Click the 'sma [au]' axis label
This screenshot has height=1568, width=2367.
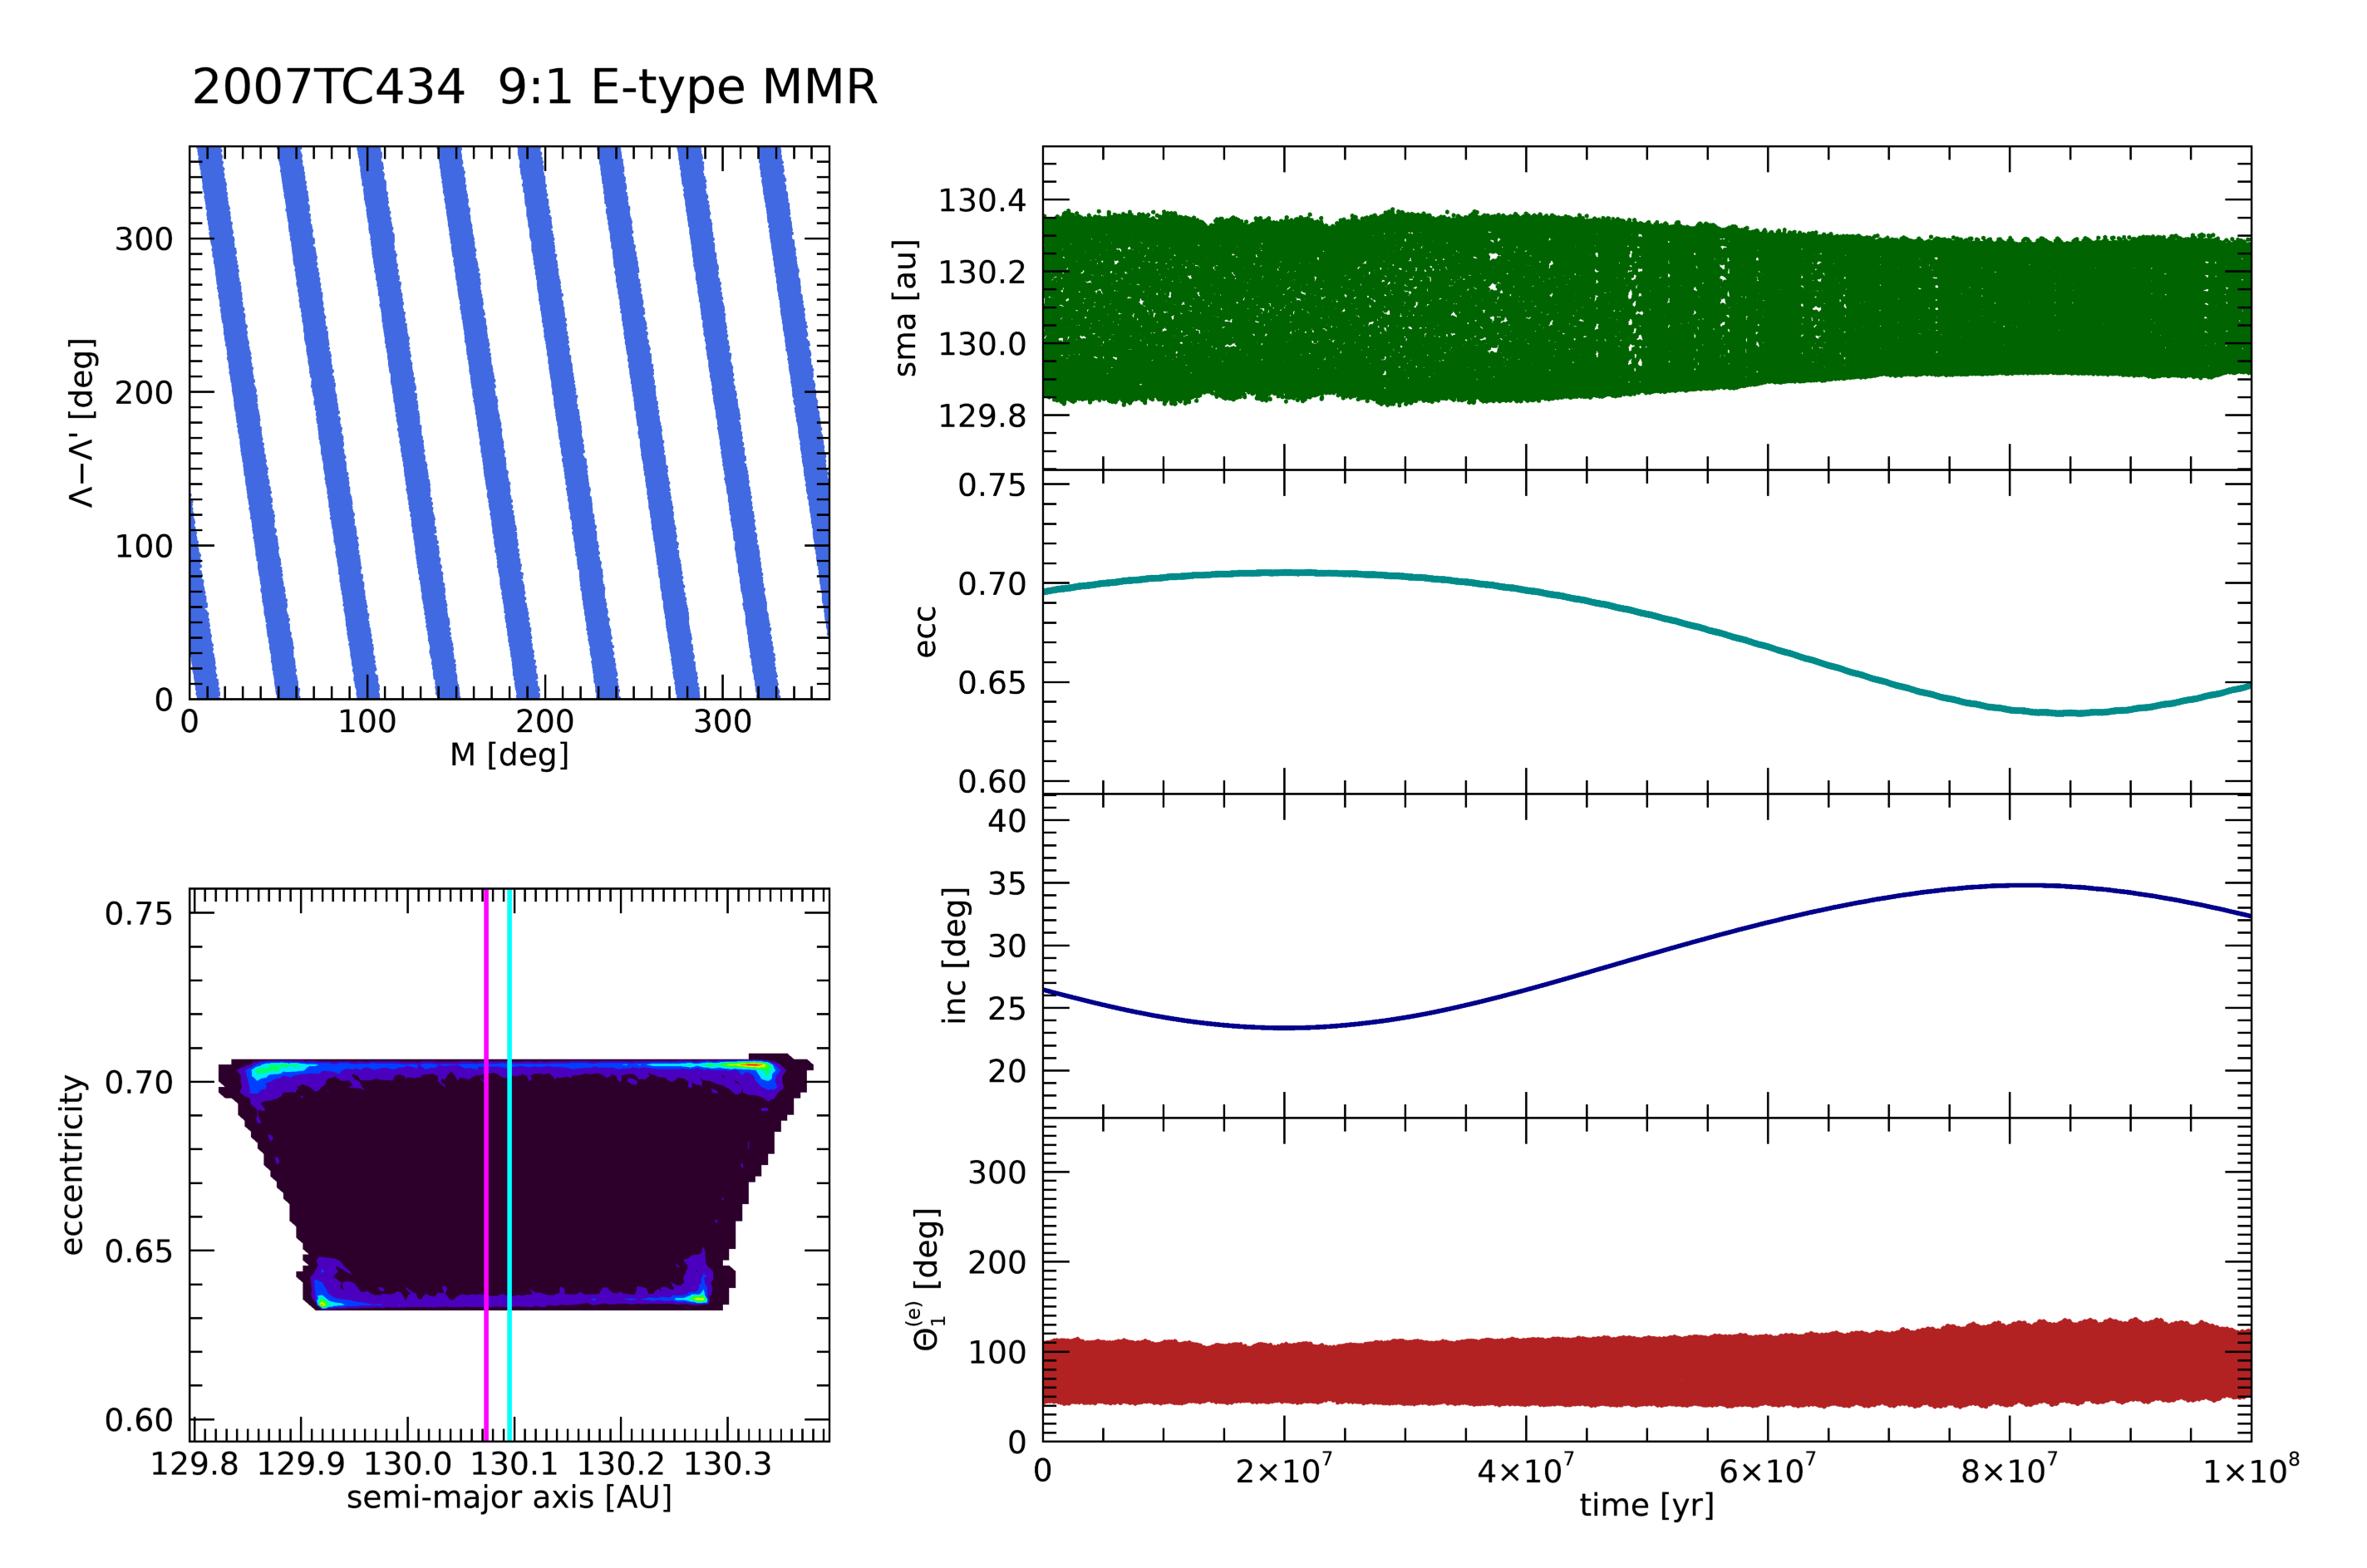pos(906,308)
